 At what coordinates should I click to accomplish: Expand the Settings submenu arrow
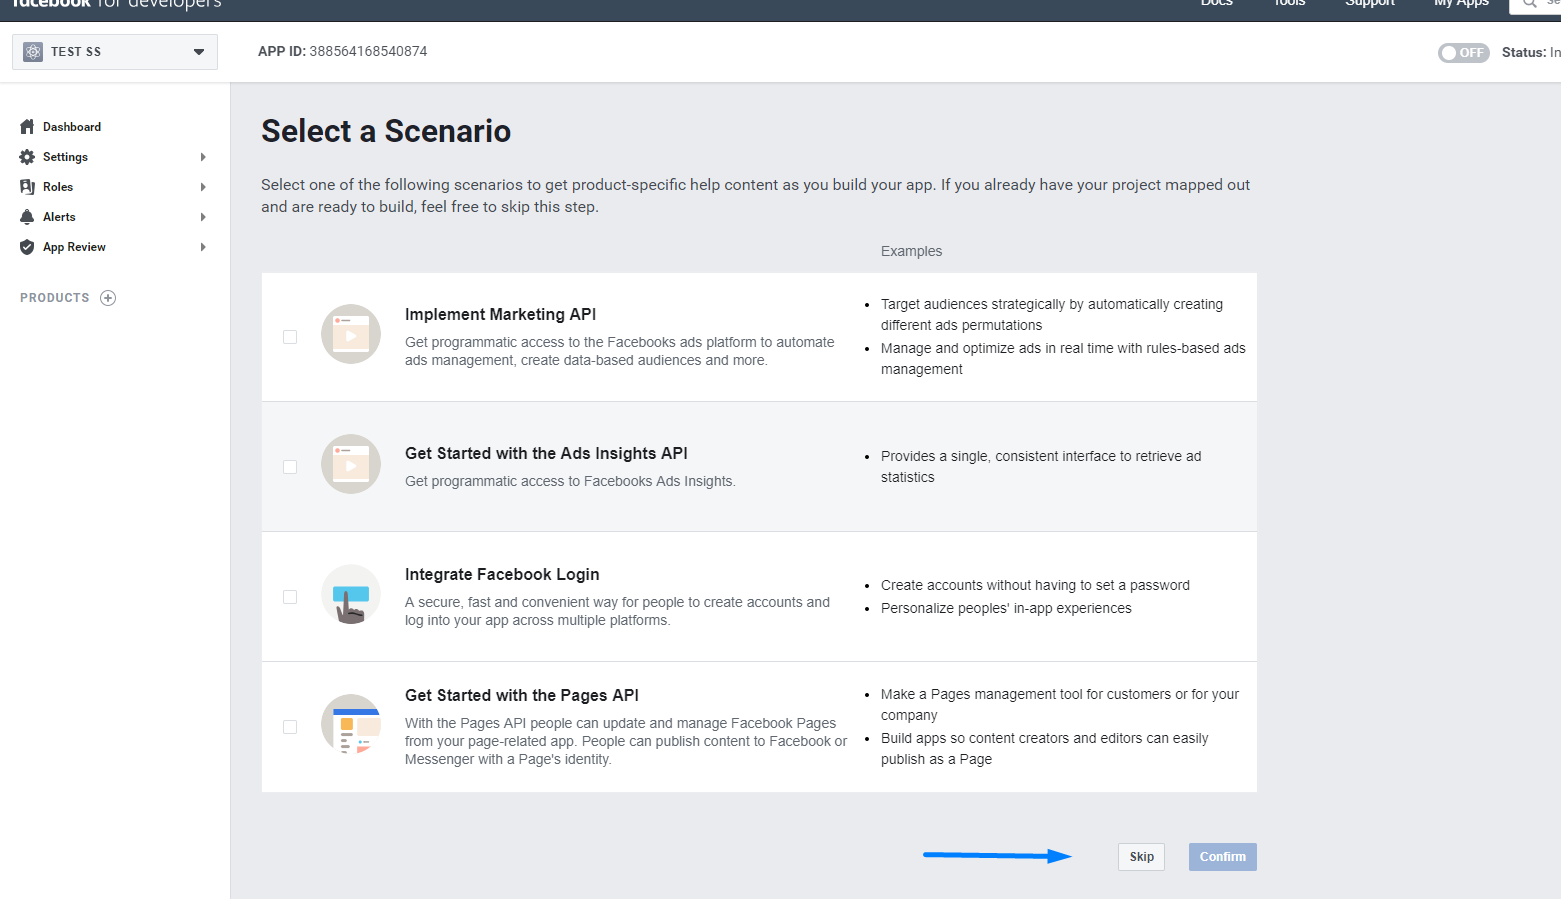pos(203,157)
